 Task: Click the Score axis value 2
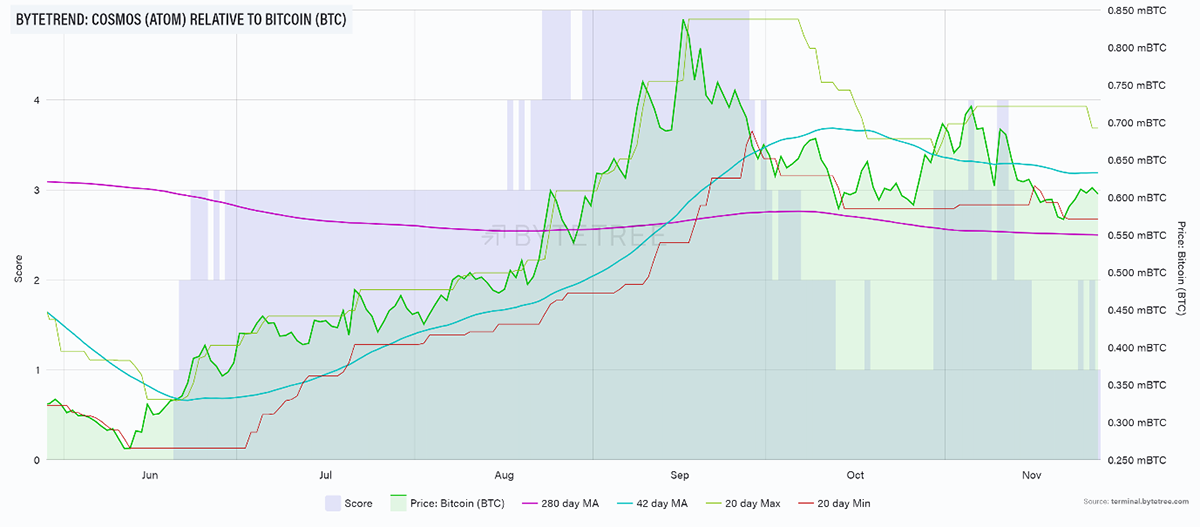click(x=37, y=280)
